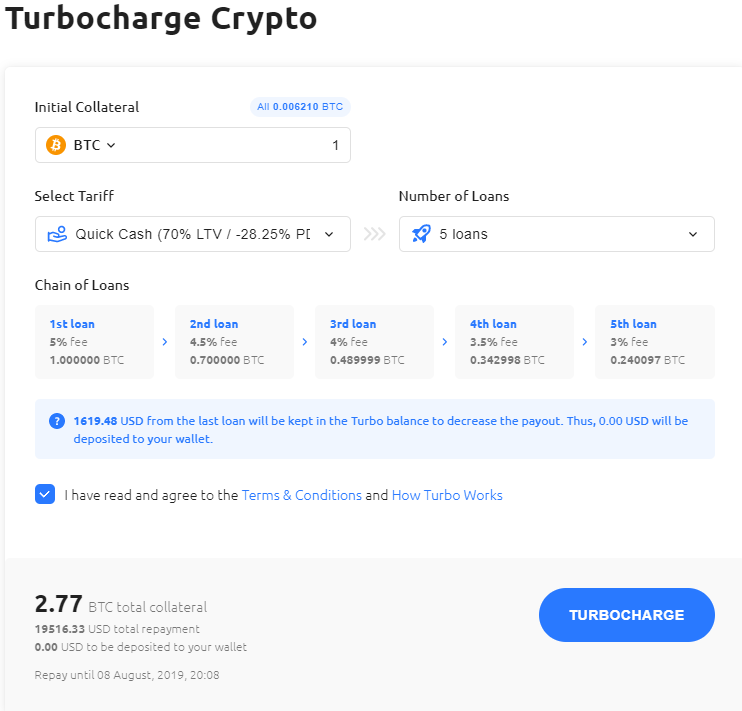Screen dimensions: 742x711
Task: Click the rocket icon in Number of Loans
Action: 421,234
